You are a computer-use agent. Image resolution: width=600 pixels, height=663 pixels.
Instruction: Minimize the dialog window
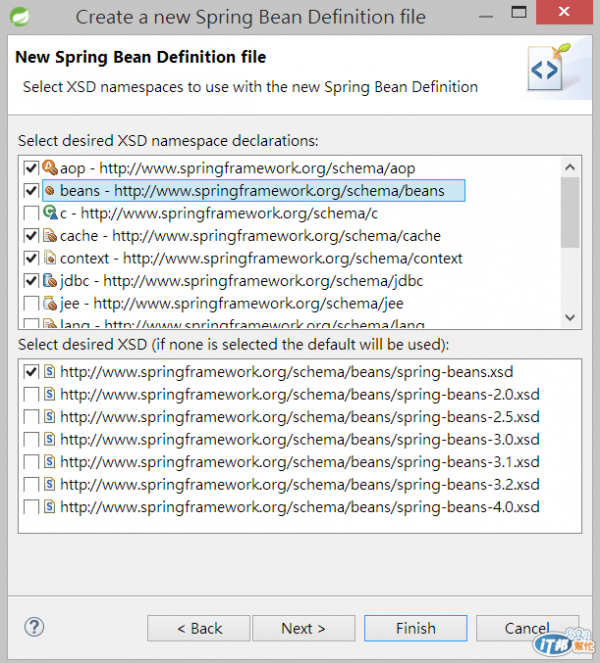coord(486,16)
